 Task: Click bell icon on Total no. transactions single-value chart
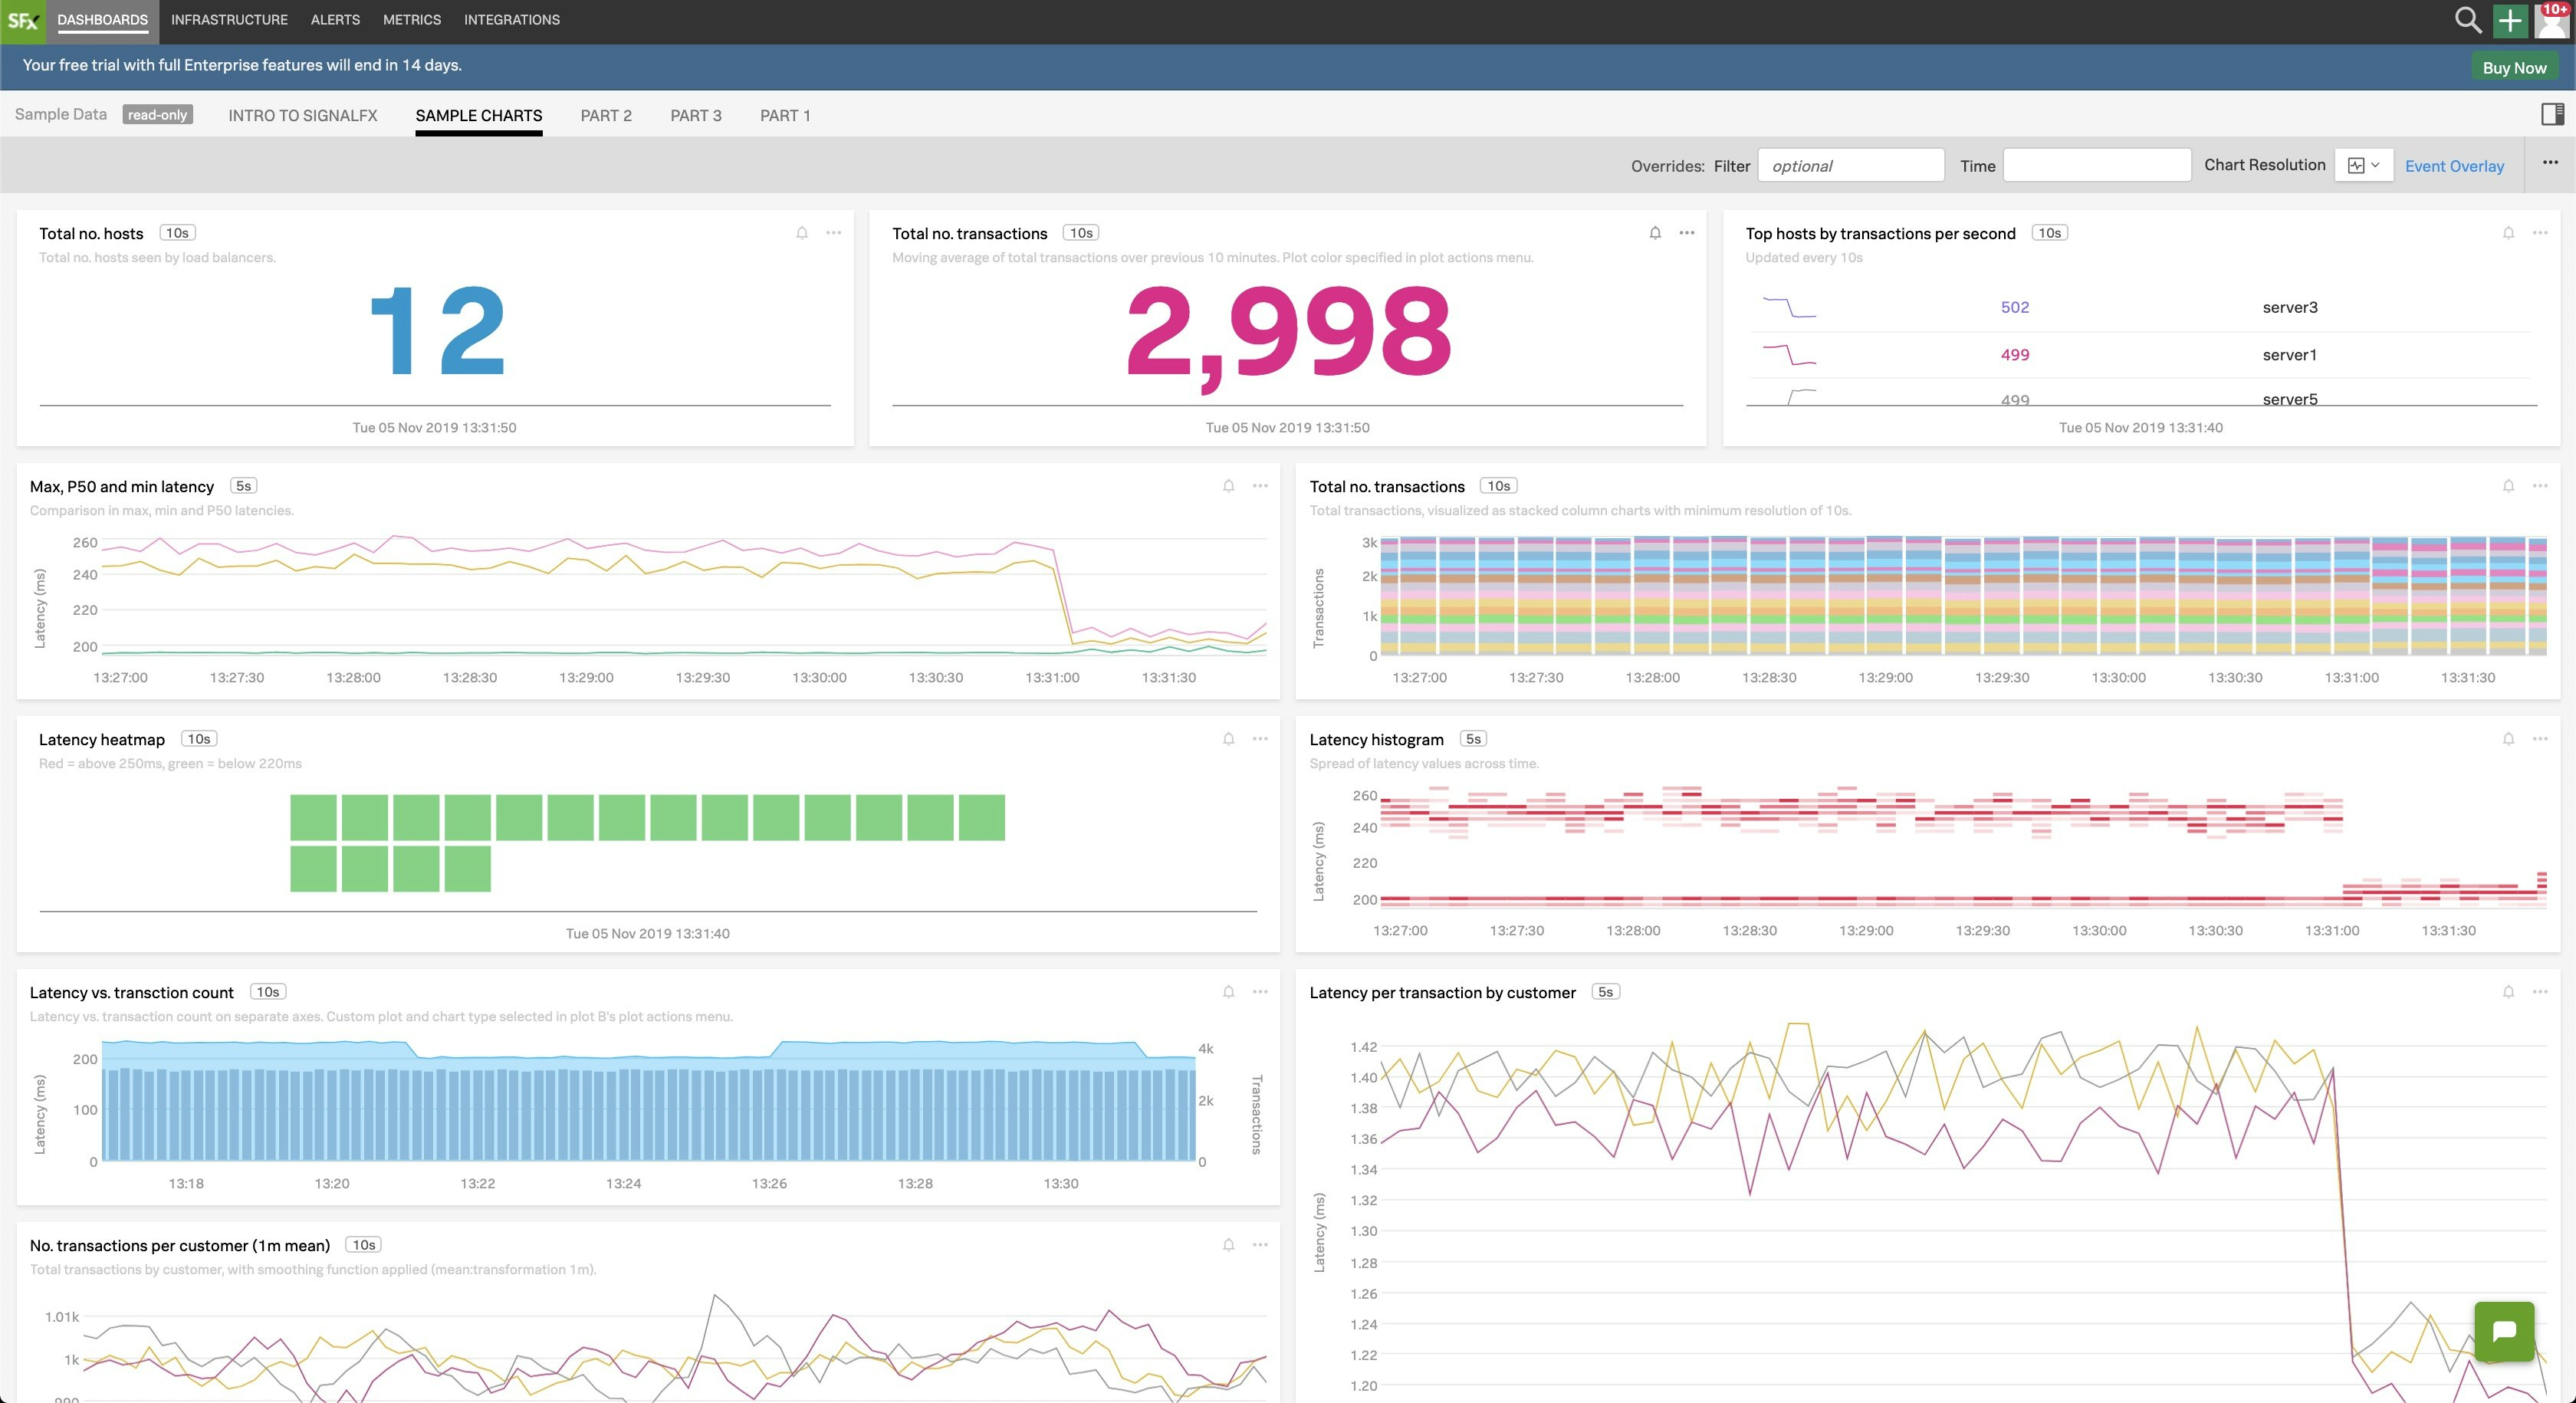(1655, 233)
